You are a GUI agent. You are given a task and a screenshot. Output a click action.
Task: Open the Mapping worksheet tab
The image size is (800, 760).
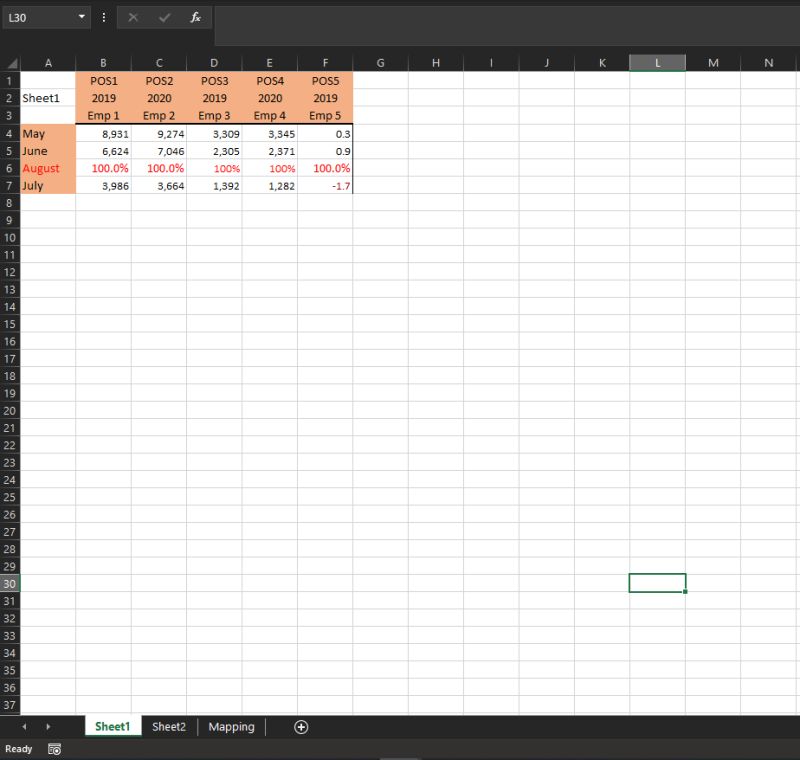click(231, 727)
